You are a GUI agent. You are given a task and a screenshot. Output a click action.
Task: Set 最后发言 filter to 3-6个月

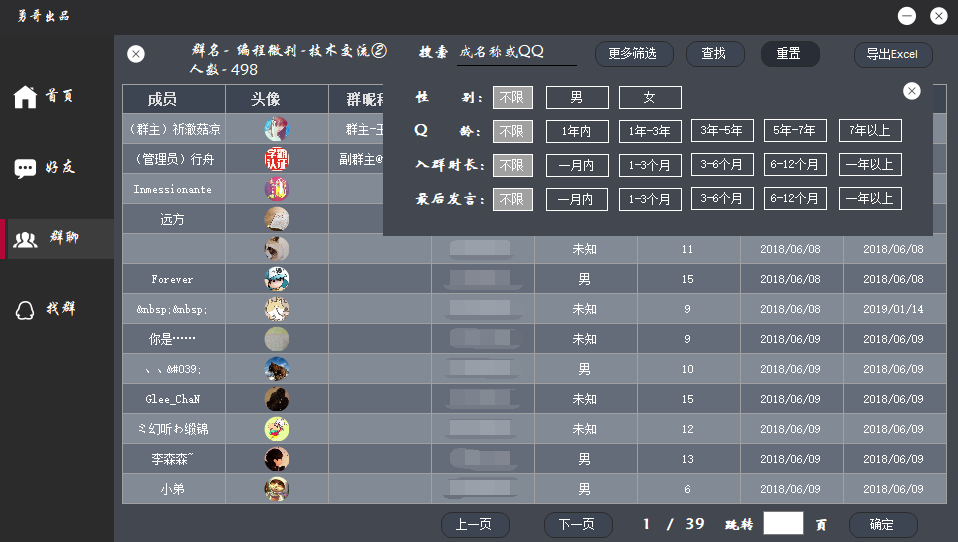(722, 199)
